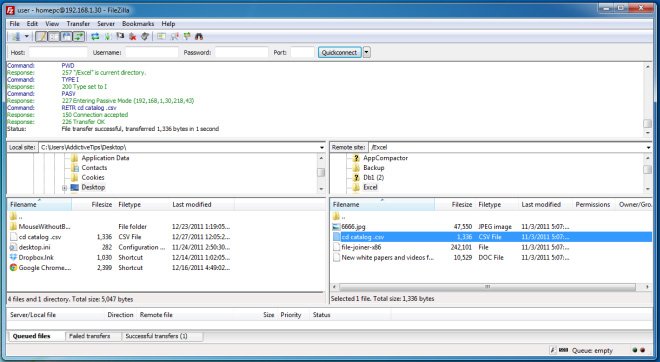Toggle local directory tree display
Image resolution: width=660 pixels, height=362 pixels.
pyautogui.click(x=53, y=37)
